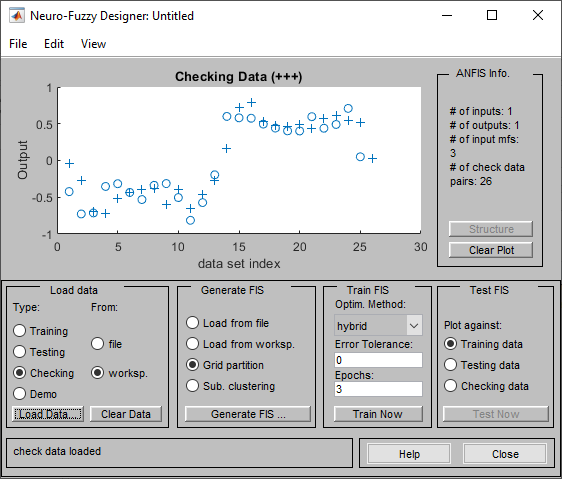Click the Epochs input field
The height and width of the screenshot is (479, 562).
pos(378,389)
